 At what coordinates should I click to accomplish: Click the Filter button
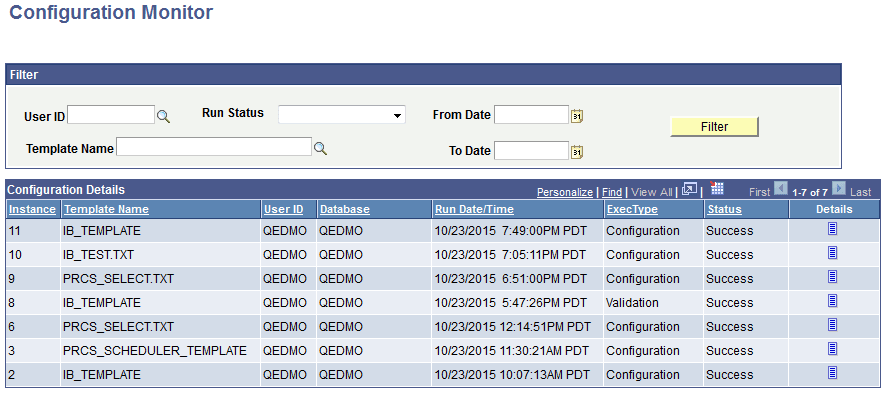(x=714, y=126)
